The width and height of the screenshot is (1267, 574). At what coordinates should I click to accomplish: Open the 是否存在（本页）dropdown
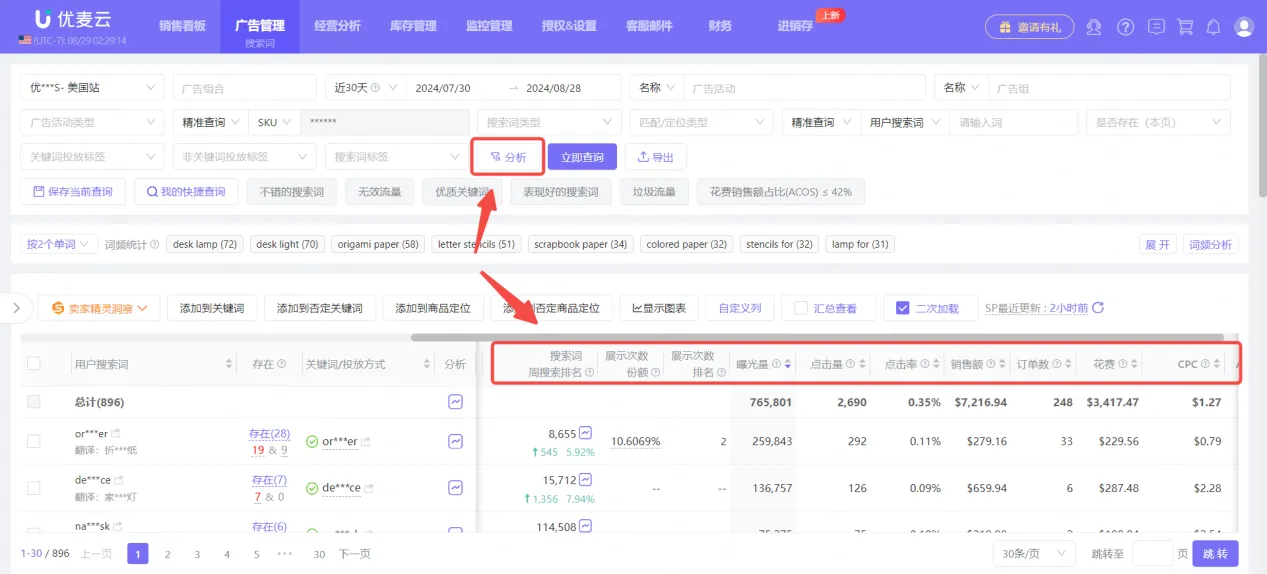coord(1158,122)
